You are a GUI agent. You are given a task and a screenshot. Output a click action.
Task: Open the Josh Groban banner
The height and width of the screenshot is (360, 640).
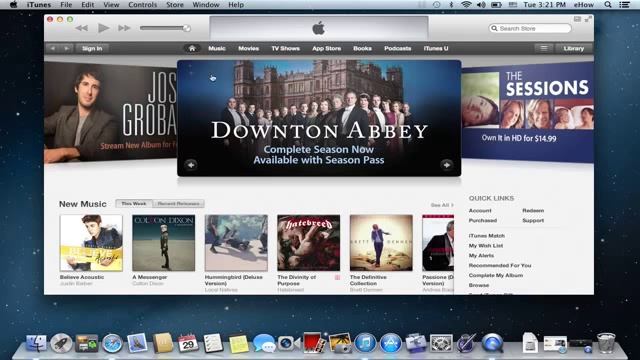click(111, 112)
